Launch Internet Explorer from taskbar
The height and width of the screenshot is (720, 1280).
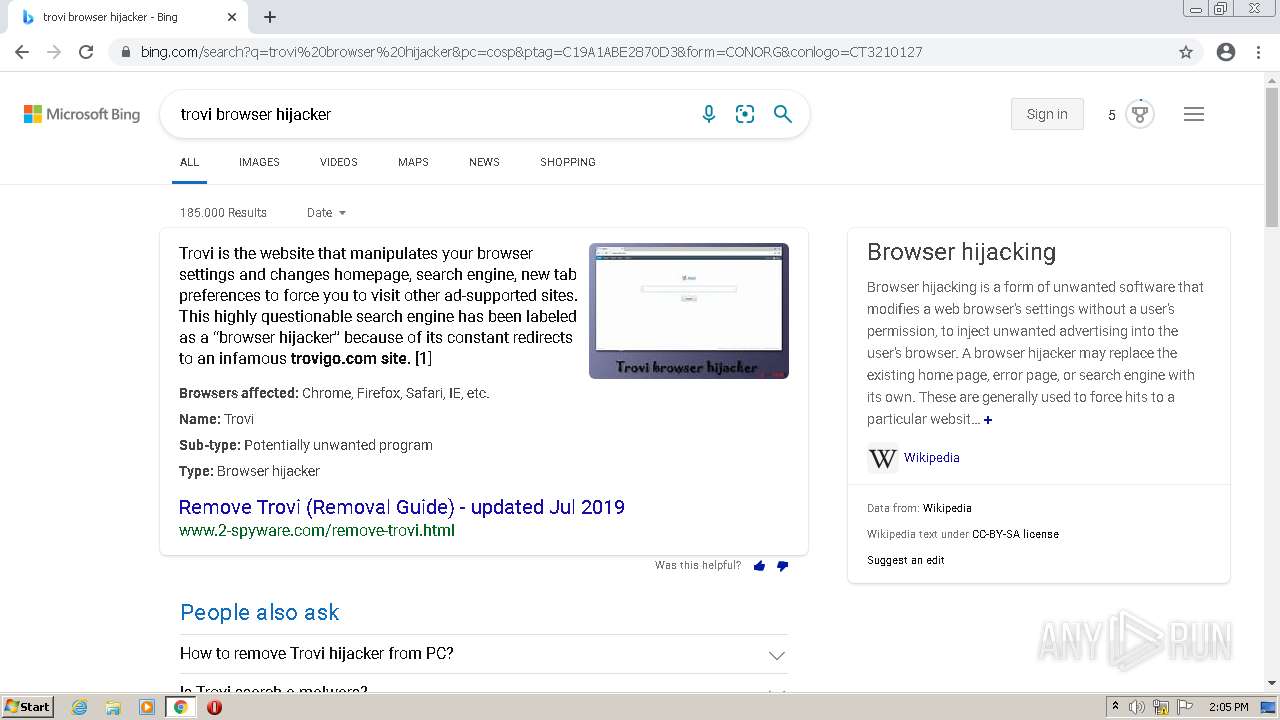tap(80, 707)
